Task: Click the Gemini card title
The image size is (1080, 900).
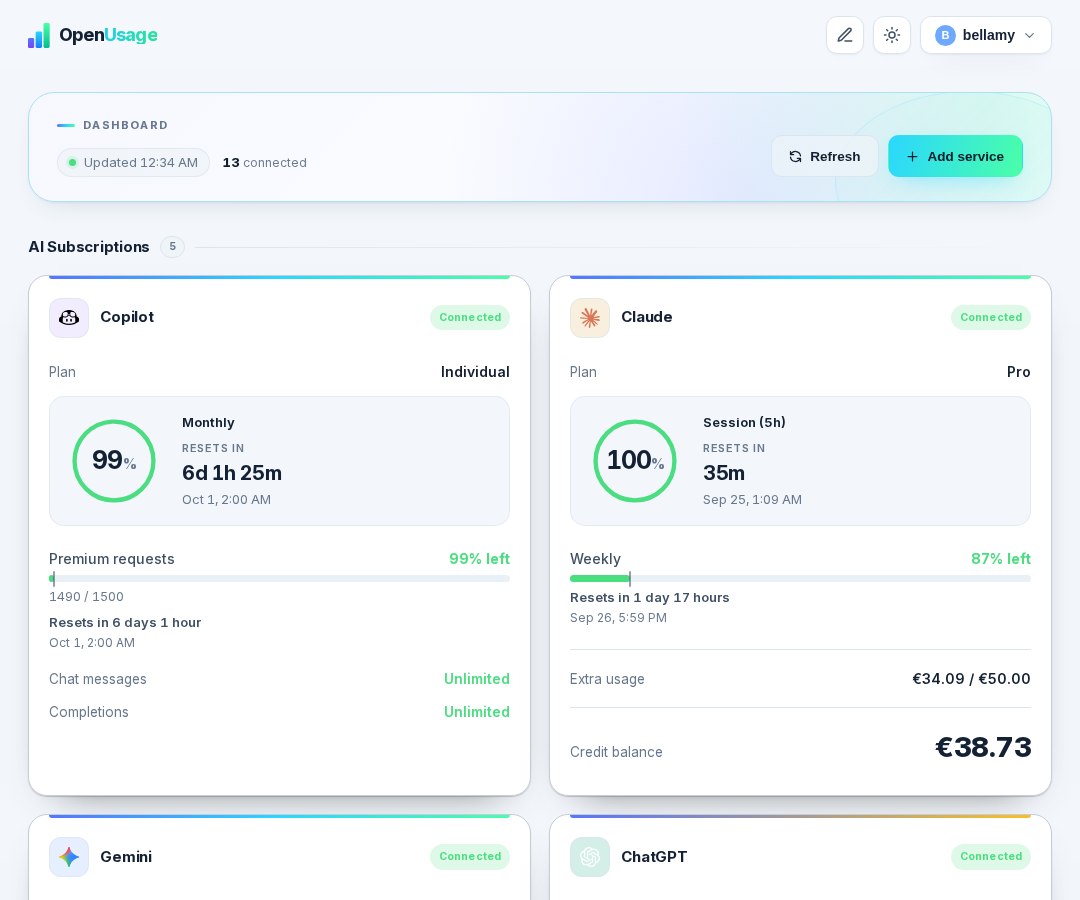Action: coord(126,857)
